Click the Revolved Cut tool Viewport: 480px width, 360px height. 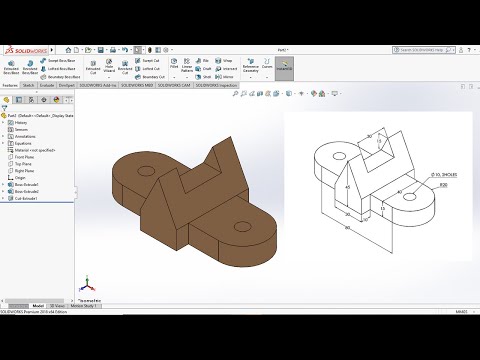125,67
